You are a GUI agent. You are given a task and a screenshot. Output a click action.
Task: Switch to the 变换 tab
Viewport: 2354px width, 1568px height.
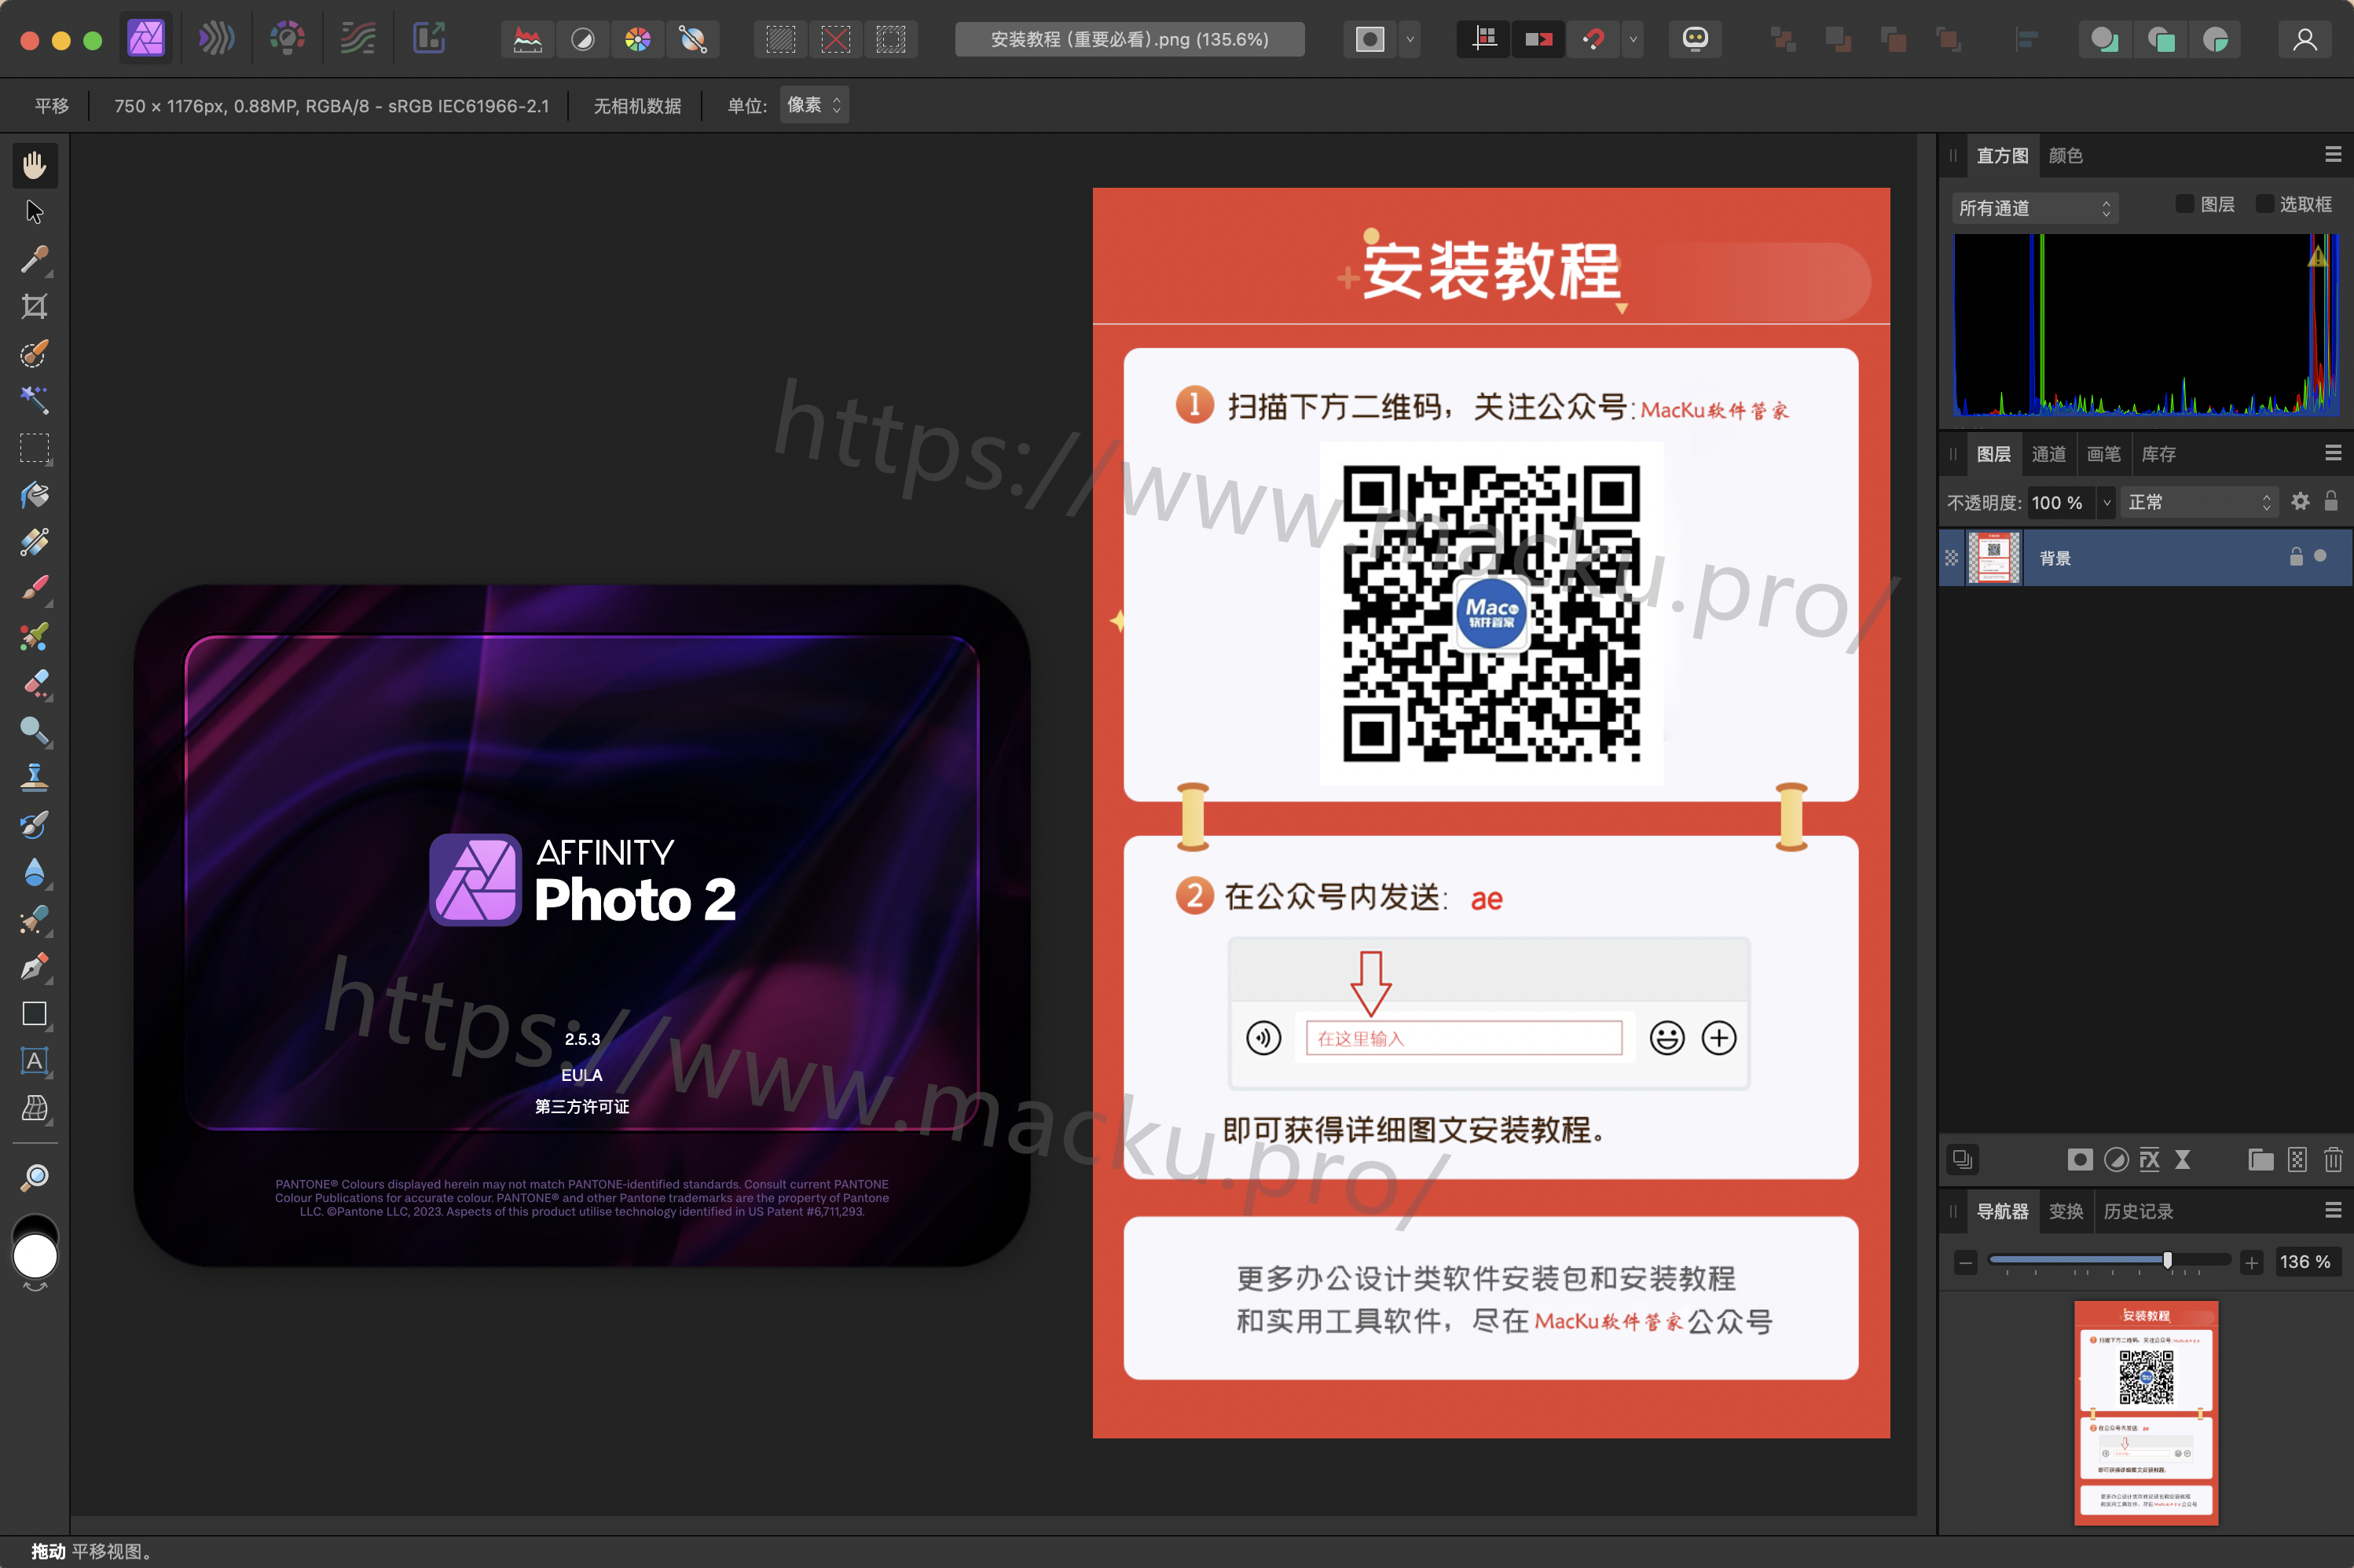(x=2066, y=1211)
